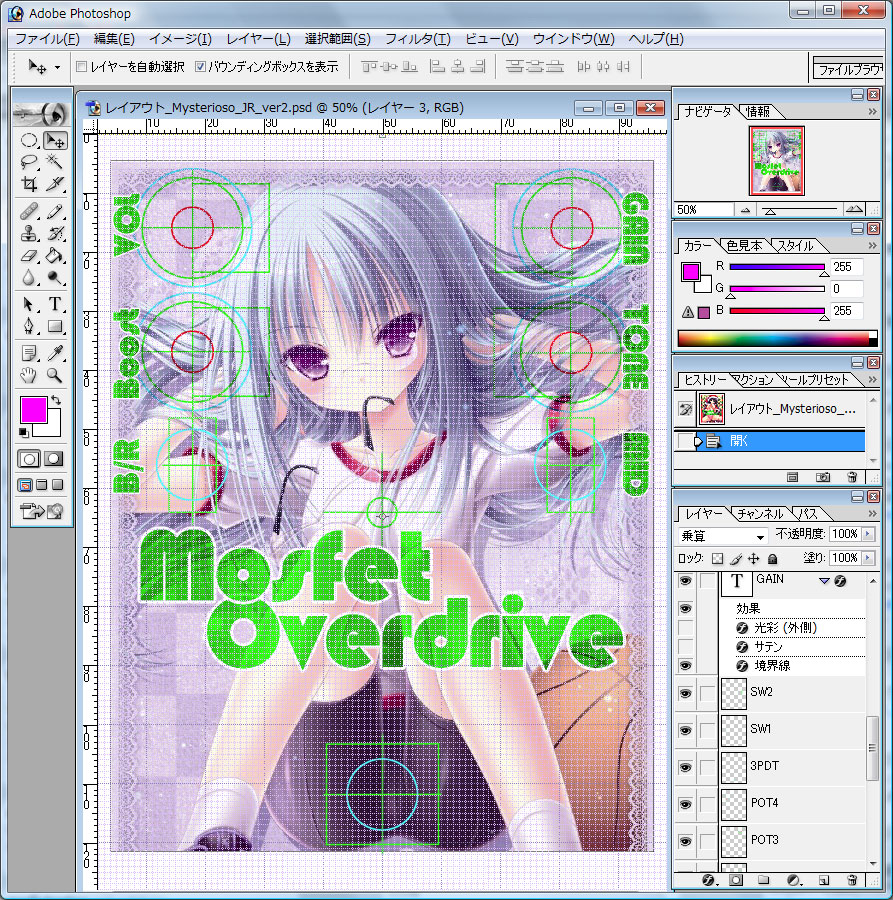Create a new layer set folder
The width and height of the screenshot is (893, 900).
(763, 880)
